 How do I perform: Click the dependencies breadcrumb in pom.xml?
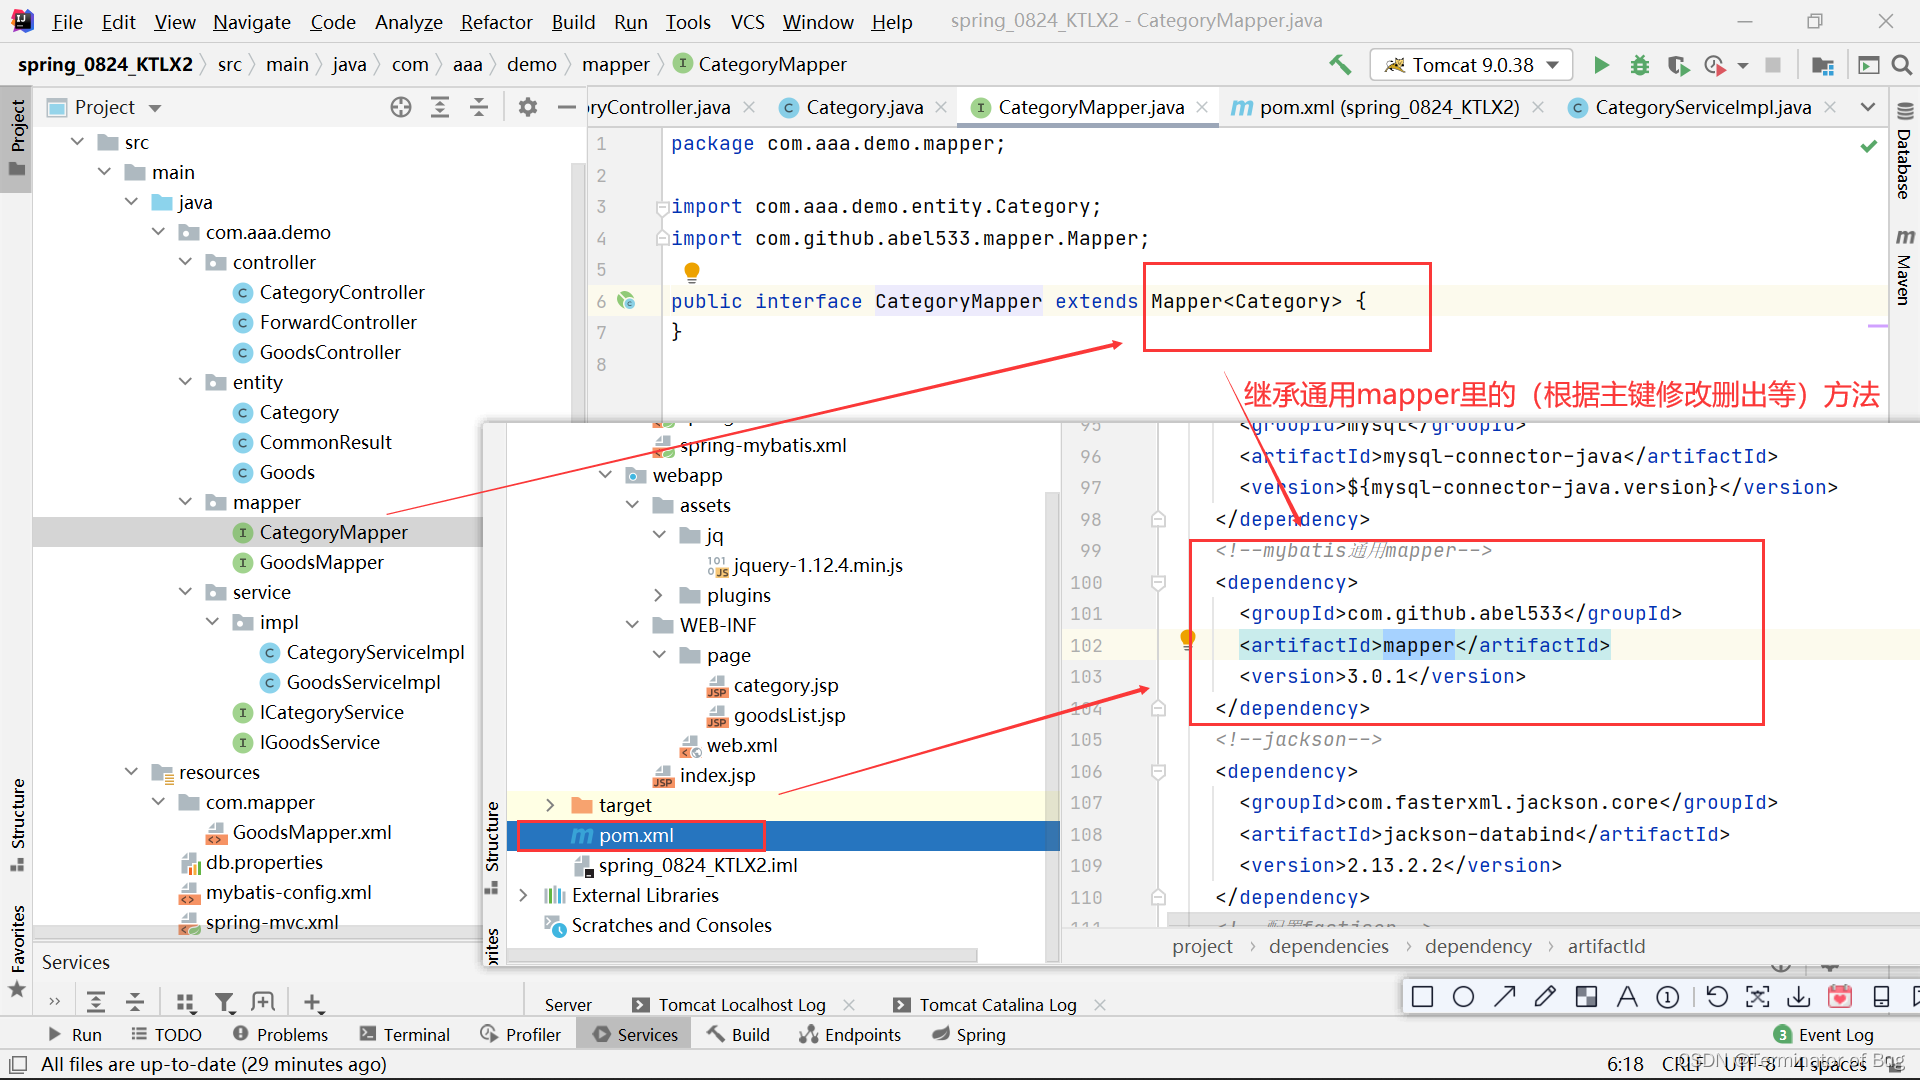[x=1328, y=946]
